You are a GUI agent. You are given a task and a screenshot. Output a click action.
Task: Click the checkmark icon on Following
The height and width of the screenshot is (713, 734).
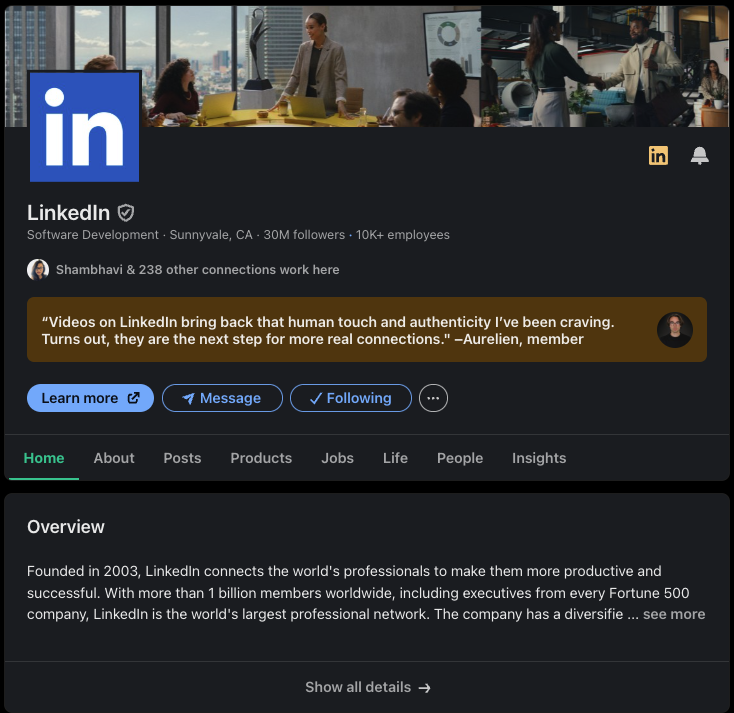point(316,398)
